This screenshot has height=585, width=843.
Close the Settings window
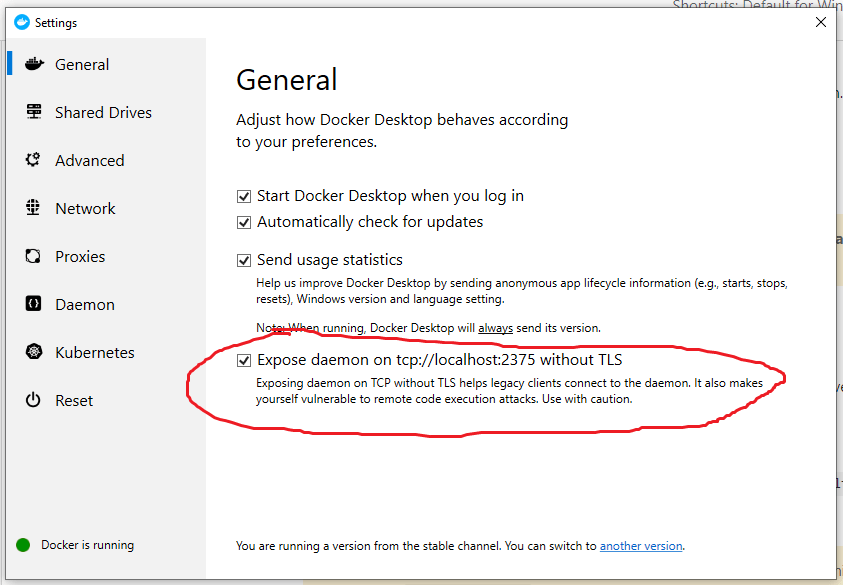click(x=821, y=22)
